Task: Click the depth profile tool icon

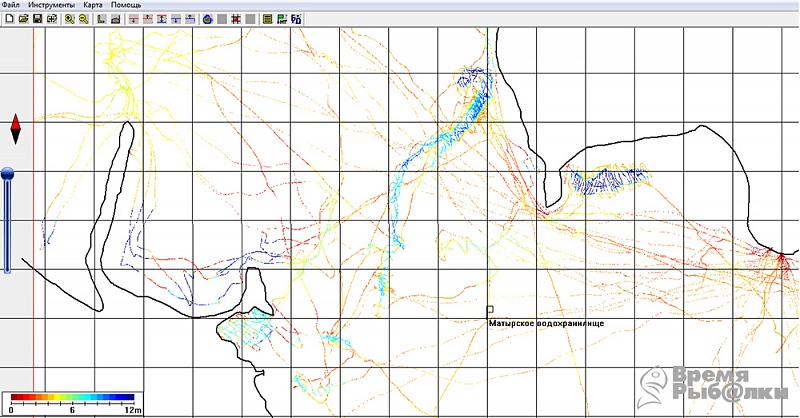Action: 116,19
